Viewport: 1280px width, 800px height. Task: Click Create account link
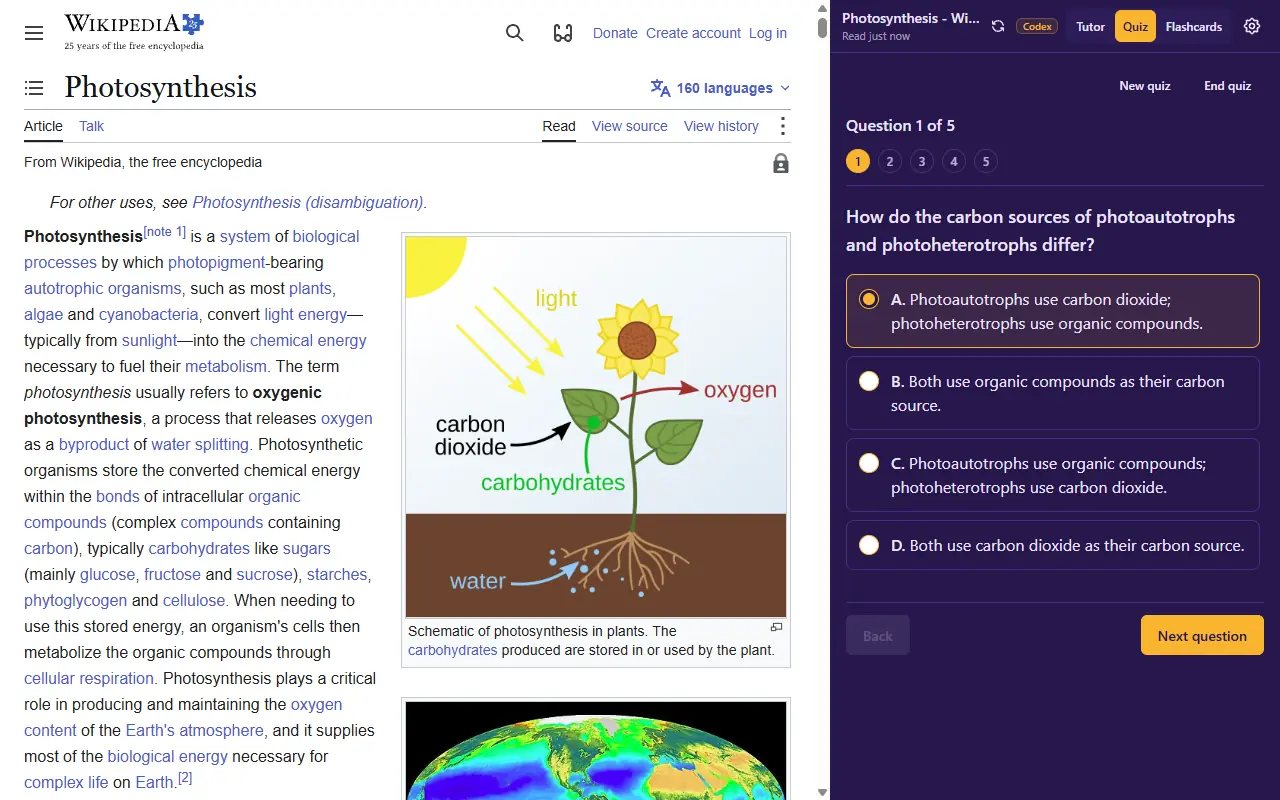pyautogui.click(x=693, y=33)
